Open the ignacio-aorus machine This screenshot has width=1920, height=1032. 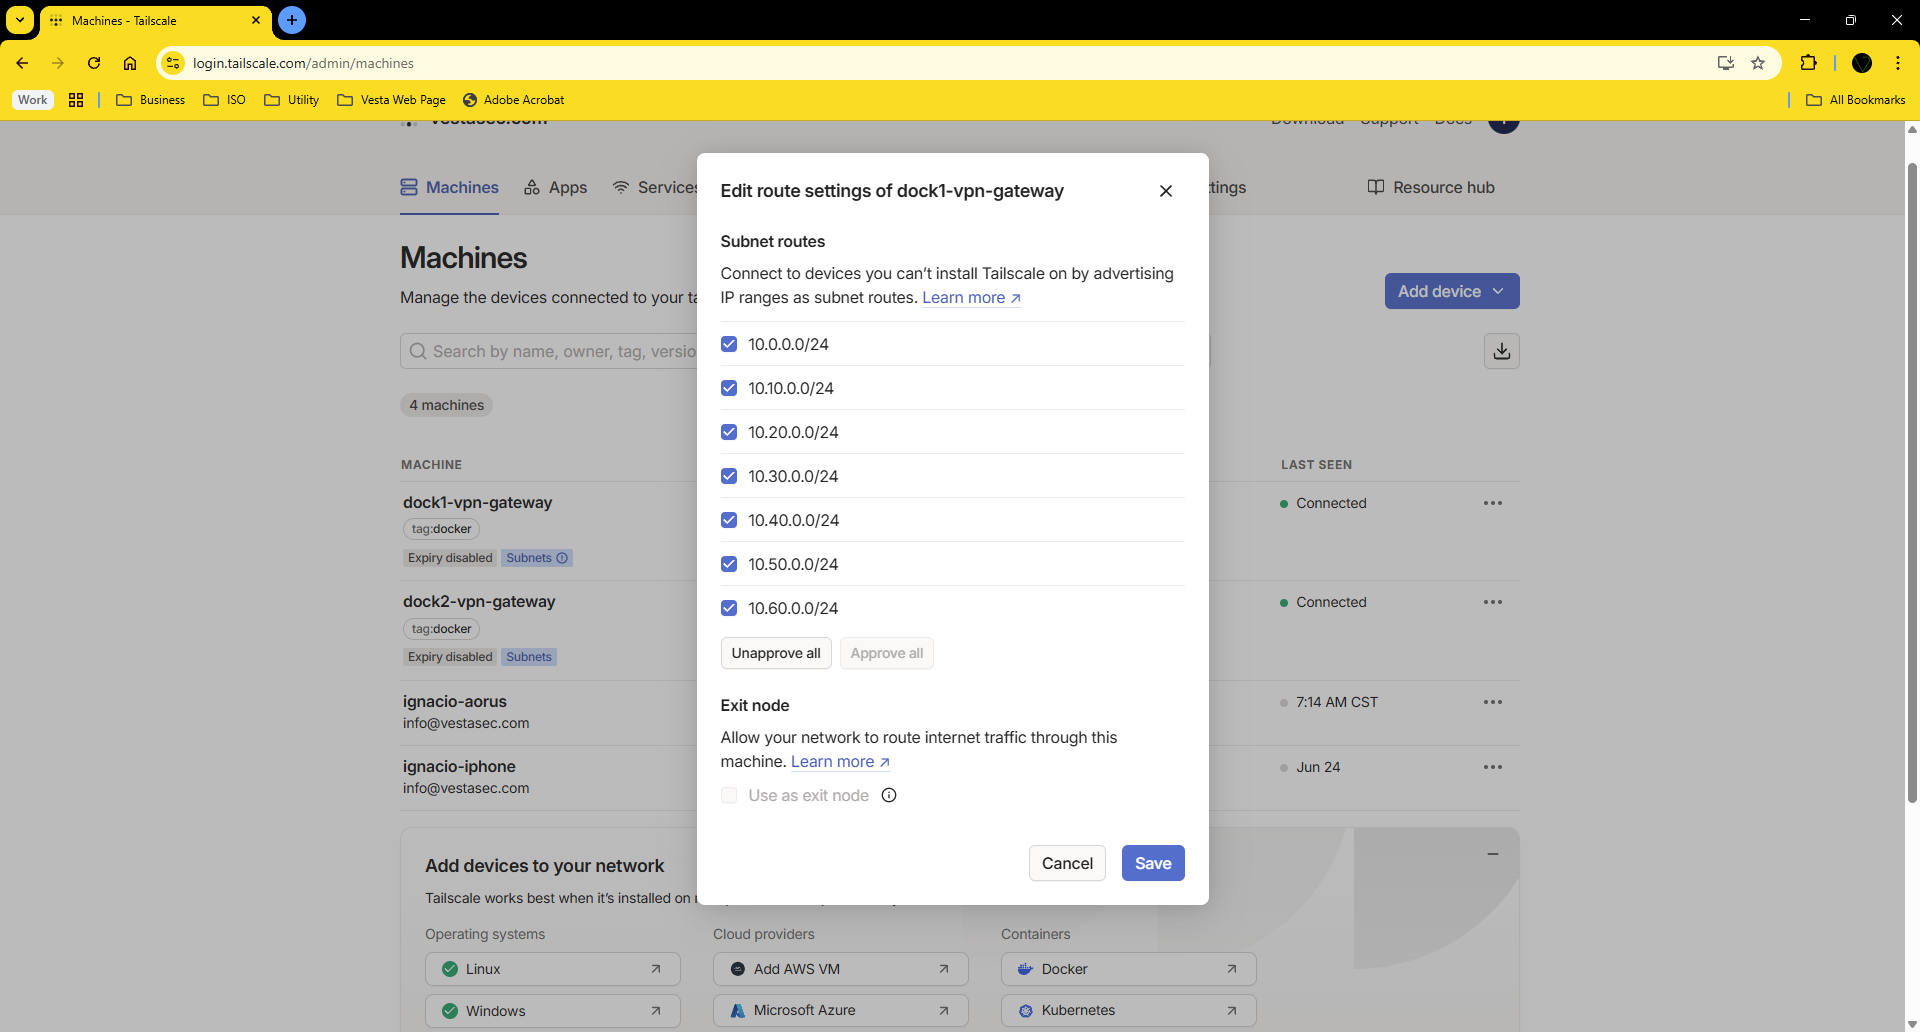tap(455, 701)
